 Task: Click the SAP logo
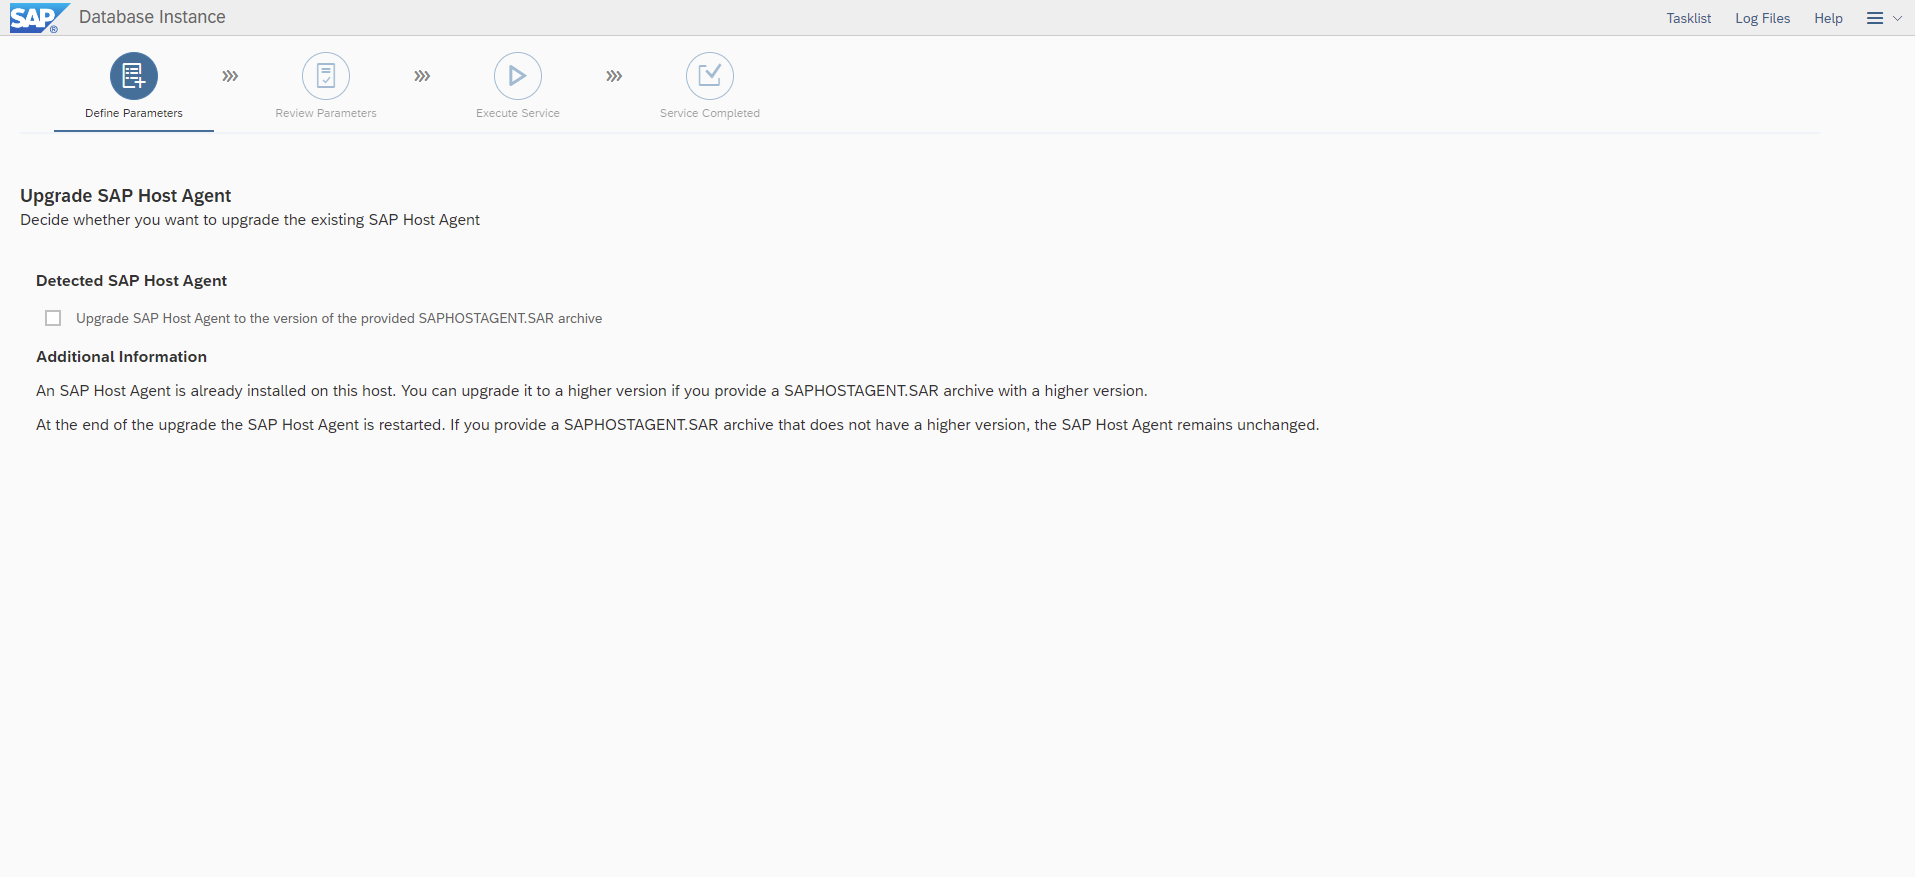point(39,18)
